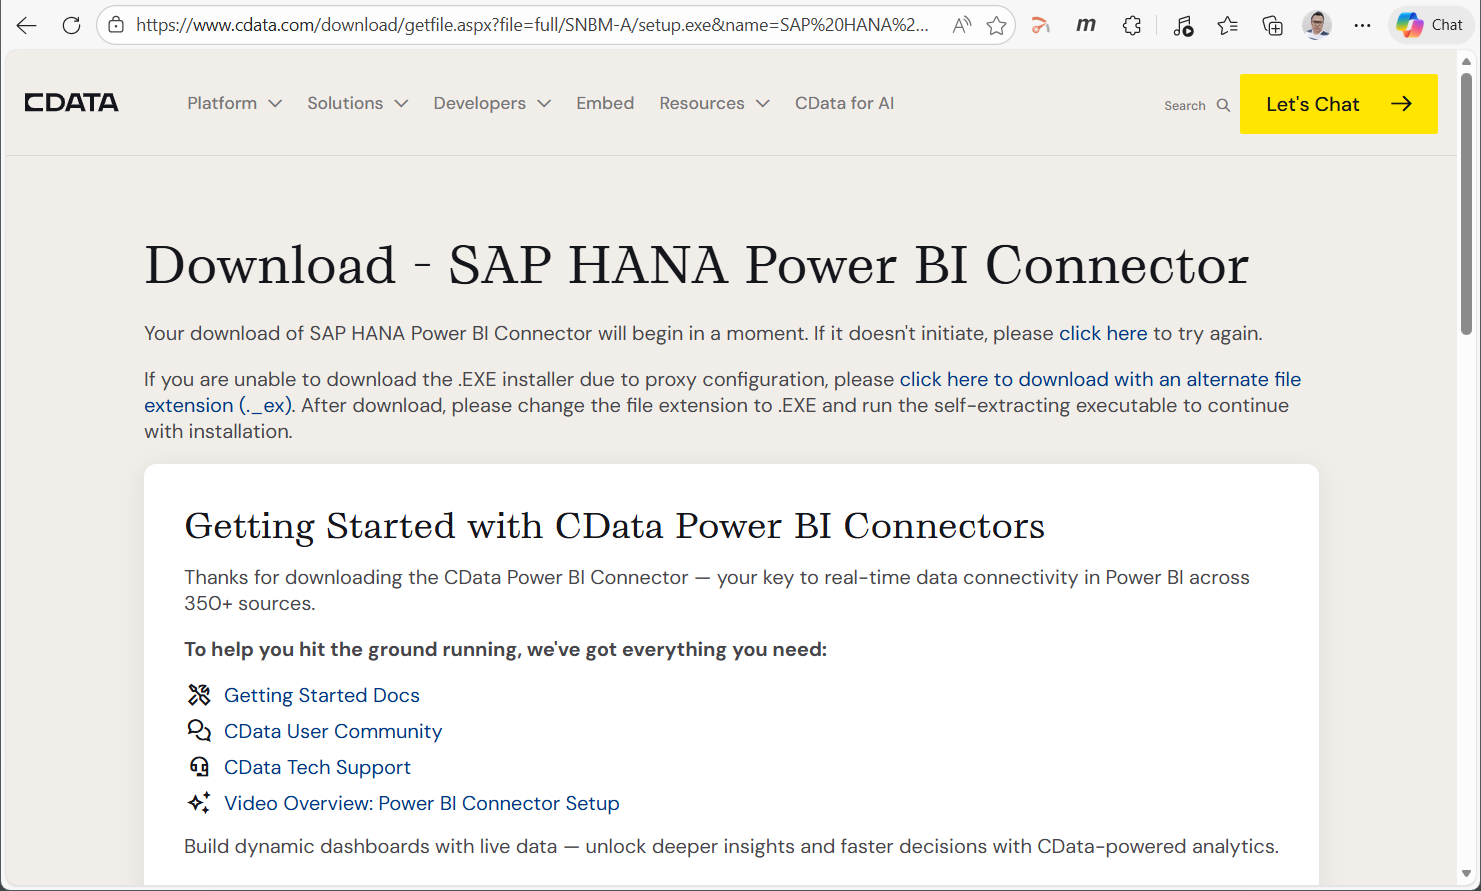Viewport: 1481px width, 891px height.
Task: Click the 'Download - SAP HANA Power BI Connector' heading
Action: (697, 265)
